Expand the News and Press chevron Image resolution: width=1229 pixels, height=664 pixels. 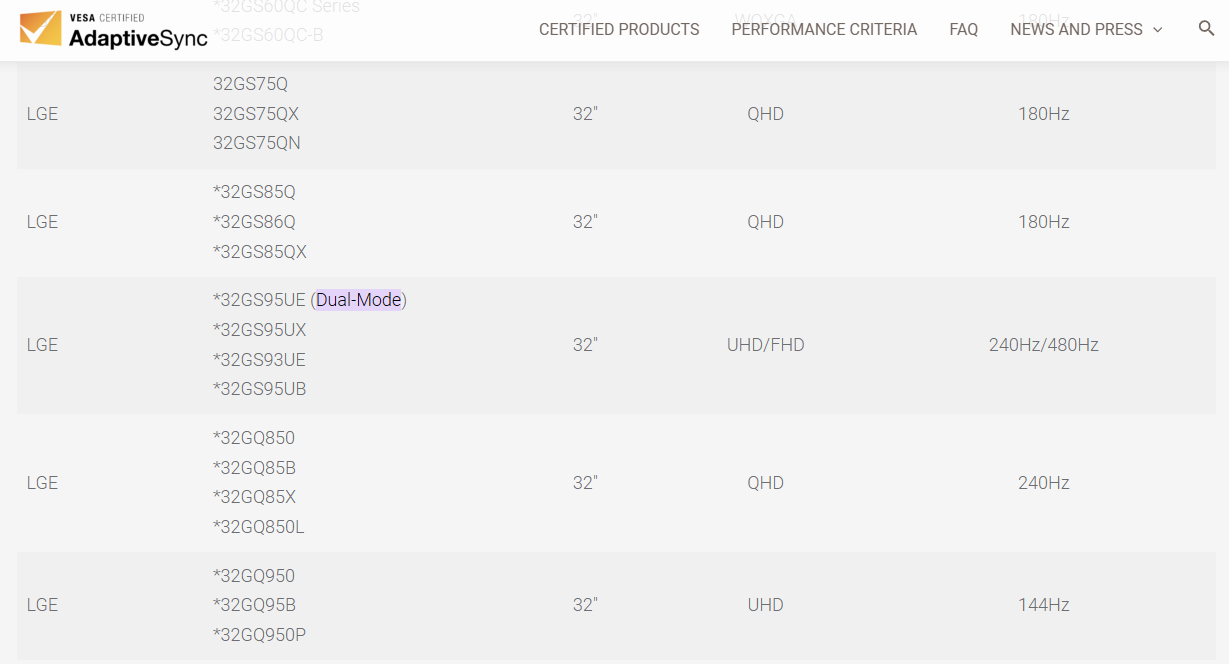(1158, 30)
